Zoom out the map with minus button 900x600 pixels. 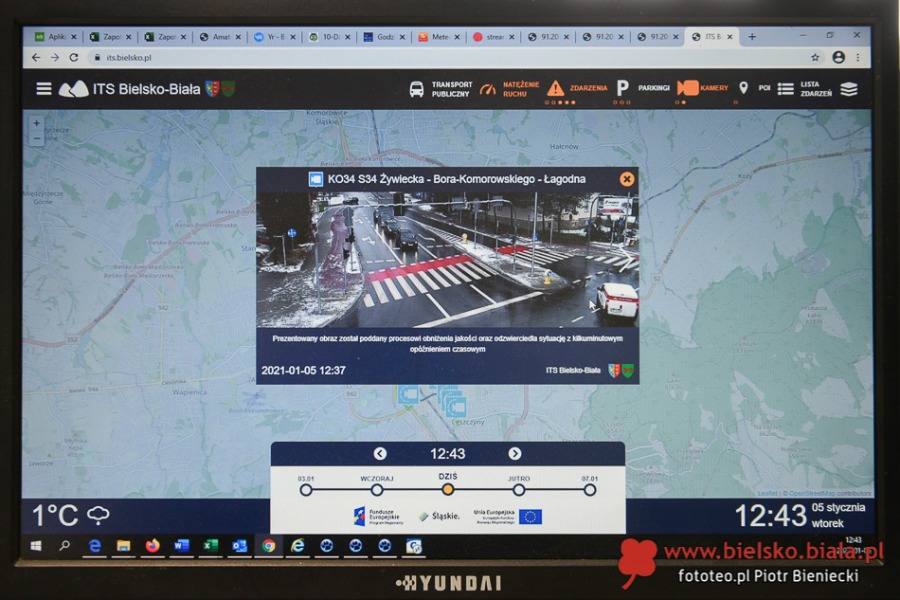click(36, 138)
